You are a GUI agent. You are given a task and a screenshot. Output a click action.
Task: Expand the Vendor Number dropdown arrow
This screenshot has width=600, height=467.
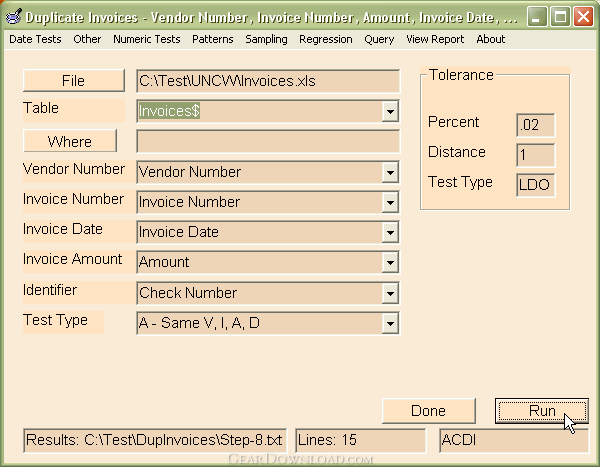coord(390,172)
